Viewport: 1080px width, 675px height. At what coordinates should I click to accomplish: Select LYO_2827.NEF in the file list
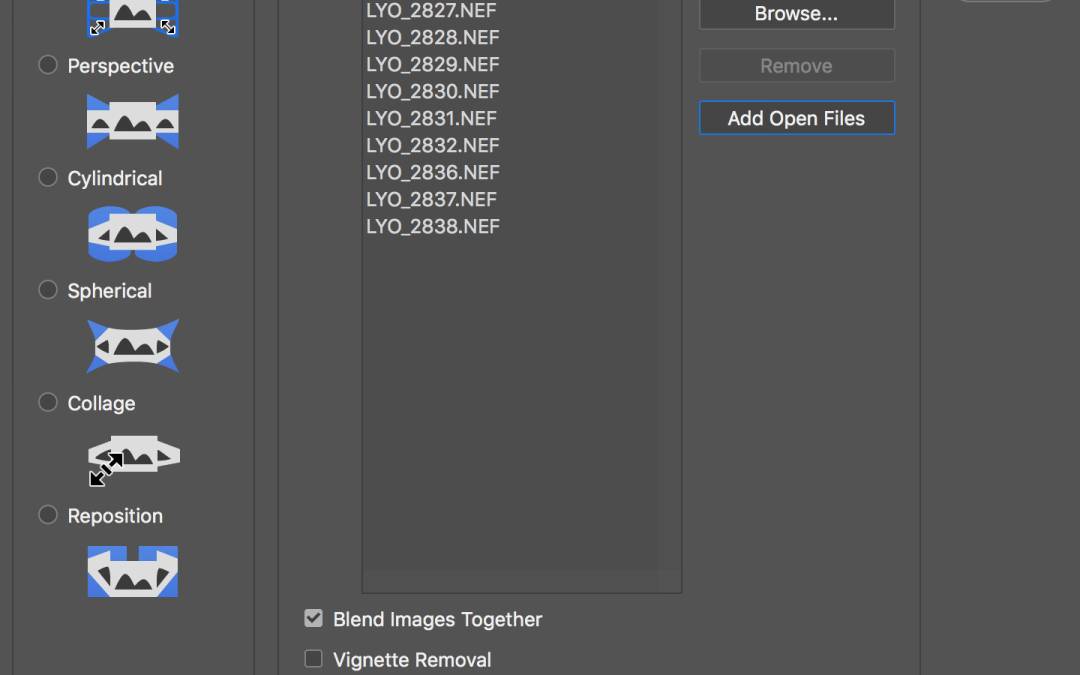[432, 11]
